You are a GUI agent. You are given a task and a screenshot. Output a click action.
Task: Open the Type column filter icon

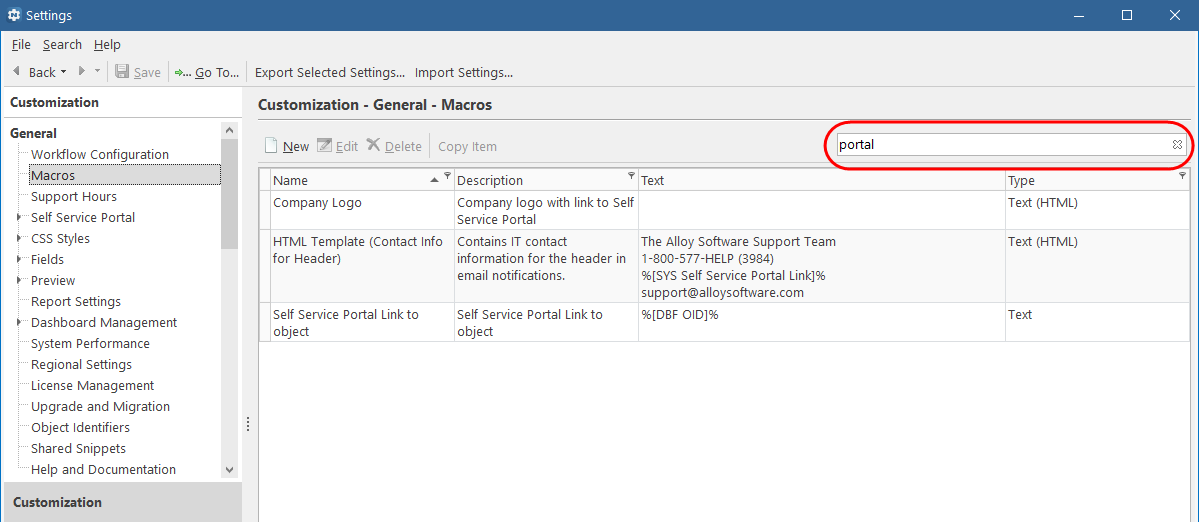pos(1183,176)
